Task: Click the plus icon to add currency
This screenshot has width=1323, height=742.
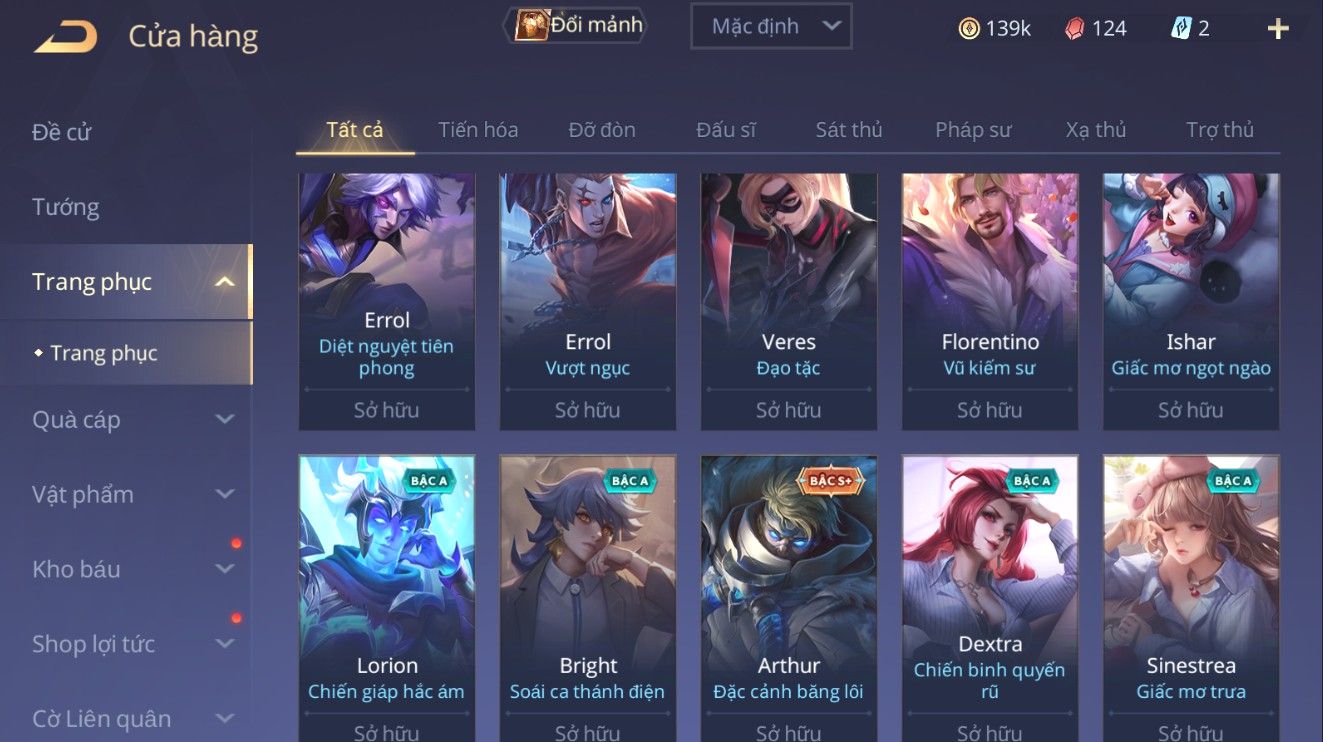Action: pyautogui.click(x=1277, y=29)
